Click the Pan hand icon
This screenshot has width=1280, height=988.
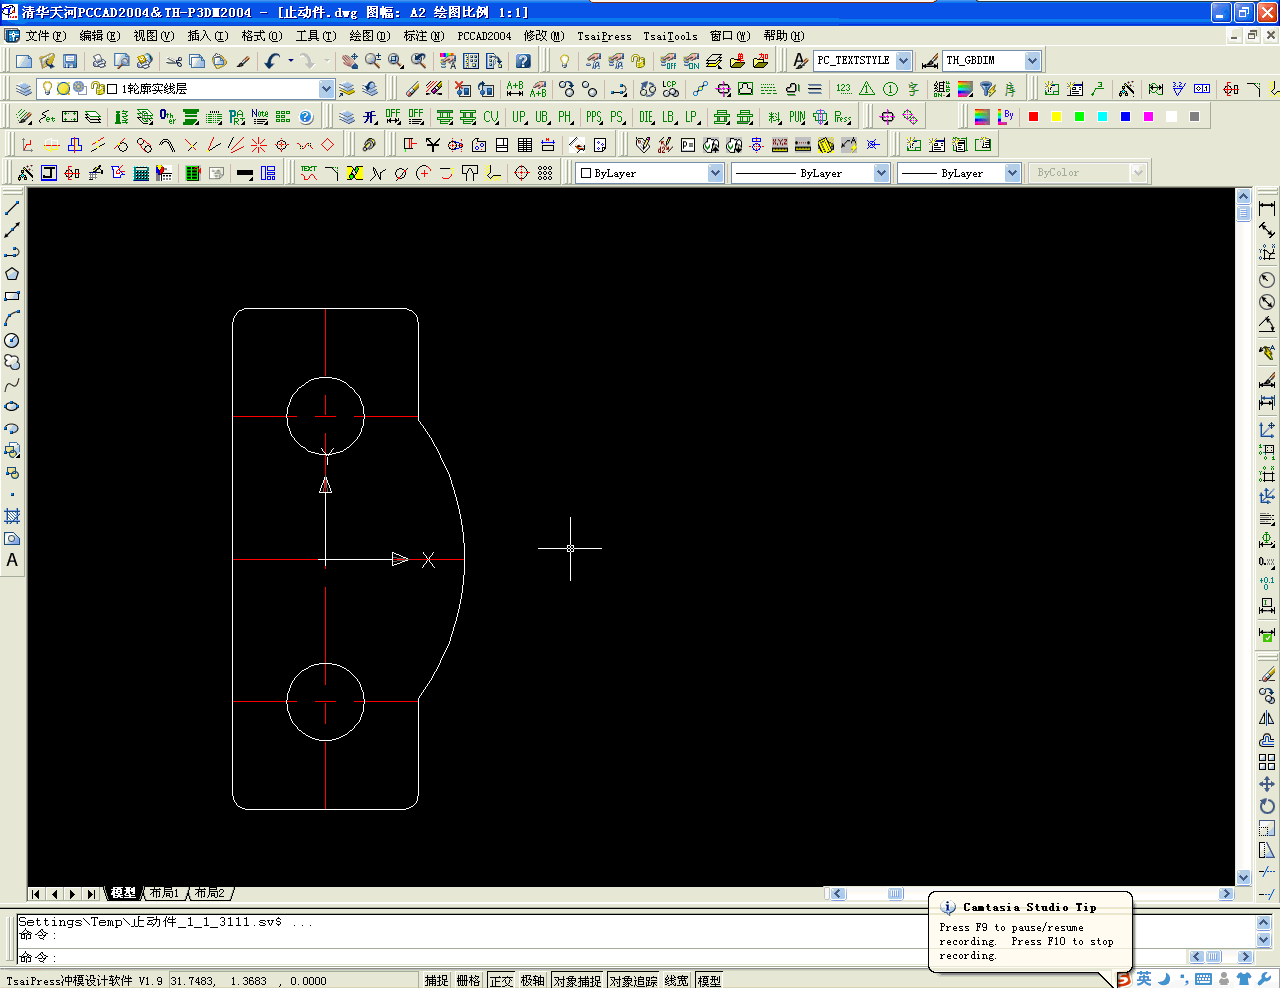point(349,61)
